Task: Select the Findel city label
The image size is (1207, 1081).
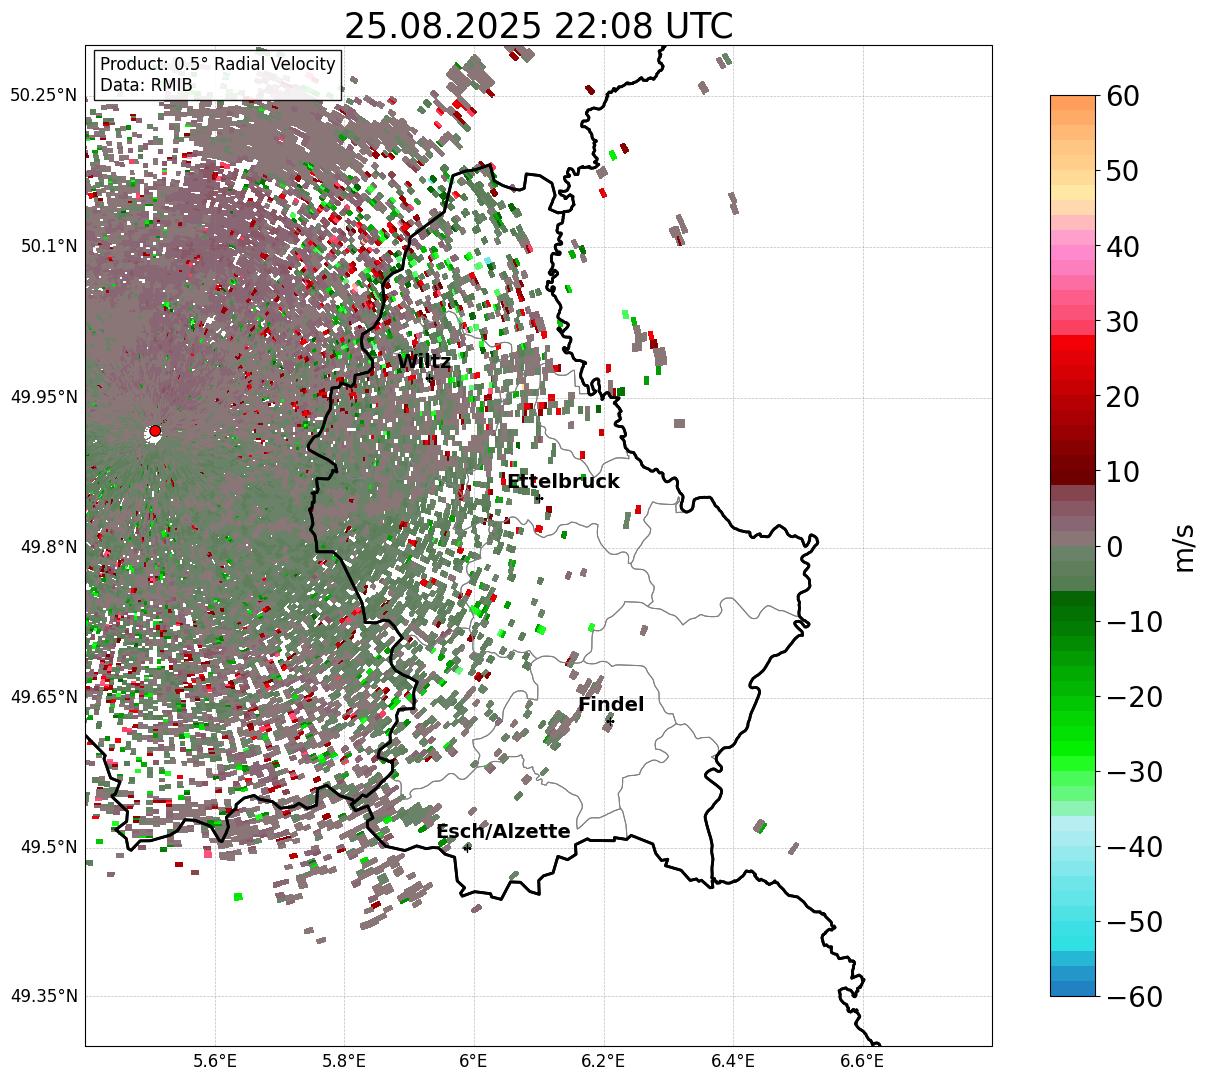Action: [611, 704]
